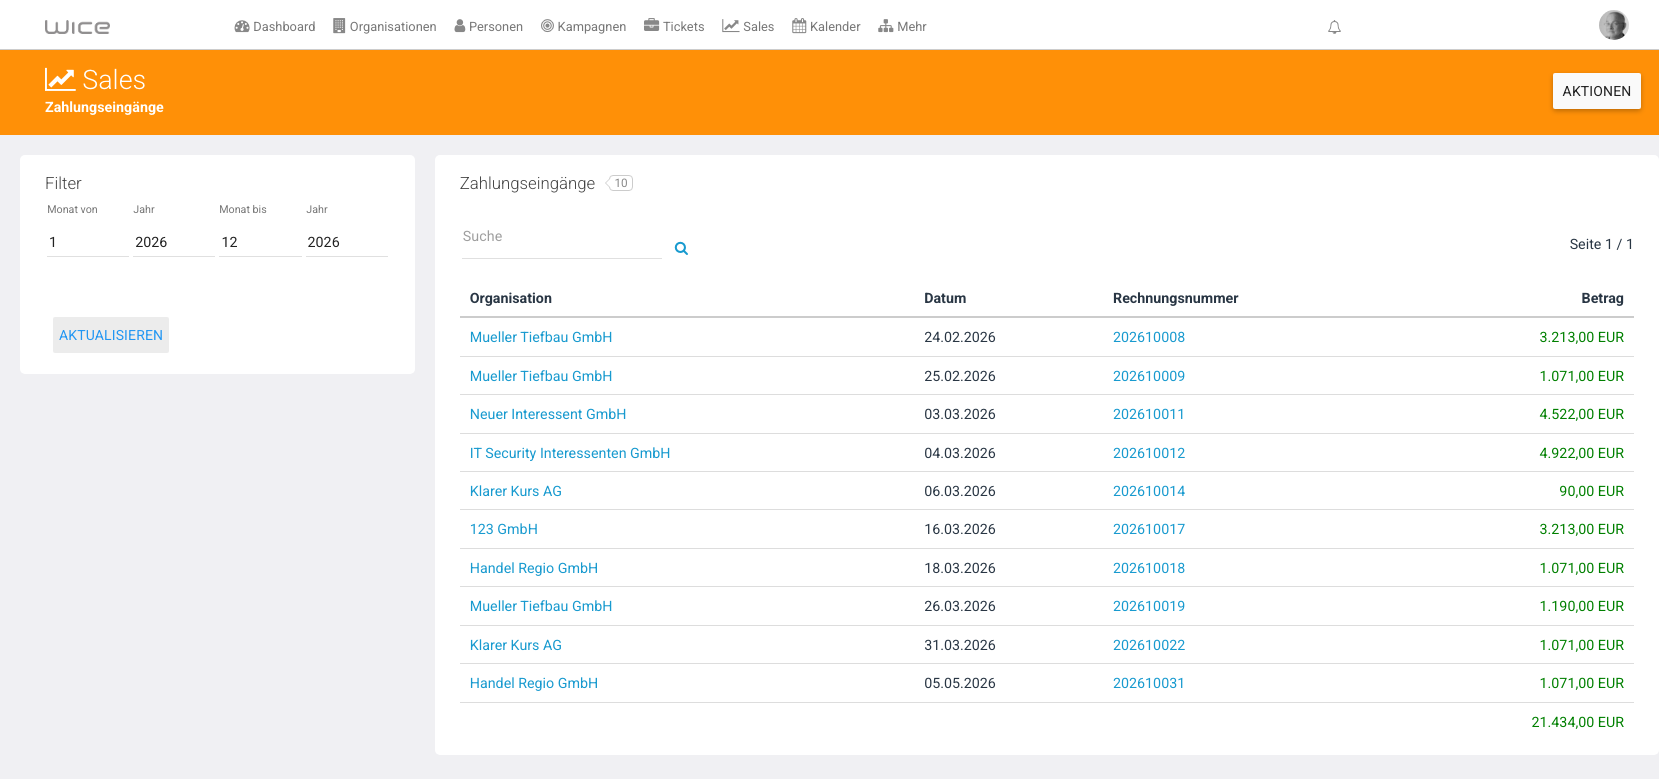This screenshot has height=779, width=1659.
Task: Open Organisationen in the top navigation
Action: [385, 27]
